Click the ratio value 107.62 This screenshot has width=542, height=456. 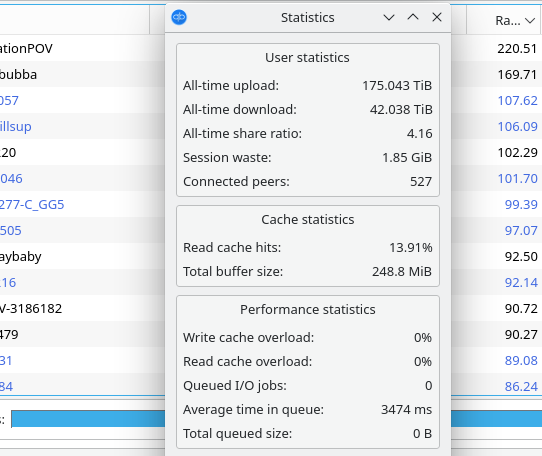coord(517,101)
